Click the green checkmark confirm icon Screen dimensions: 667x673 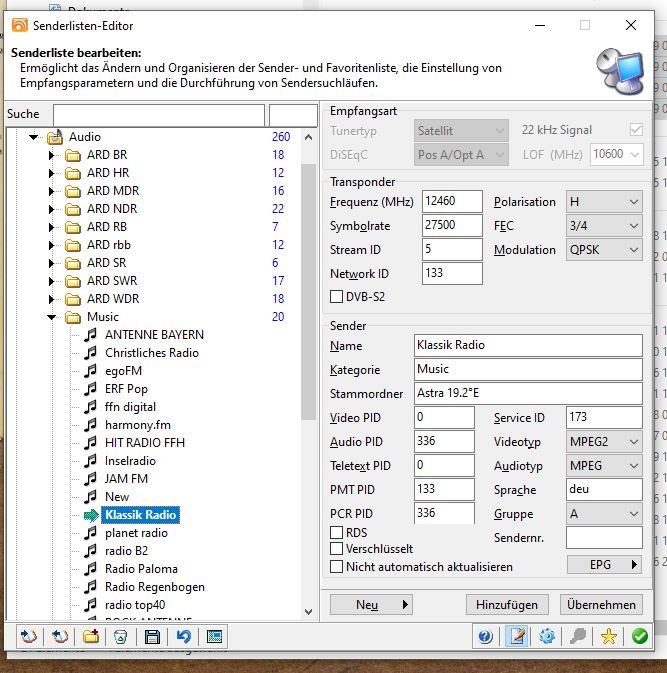(x=639, y=636)
